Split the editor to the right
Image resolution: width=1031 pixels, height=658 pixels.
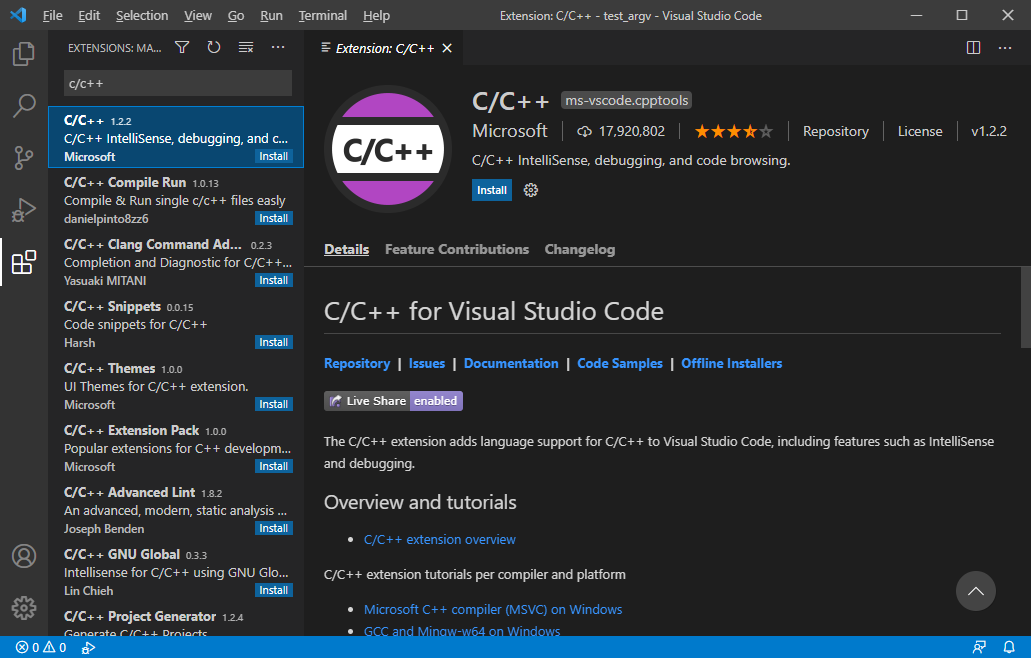point(973,47)
